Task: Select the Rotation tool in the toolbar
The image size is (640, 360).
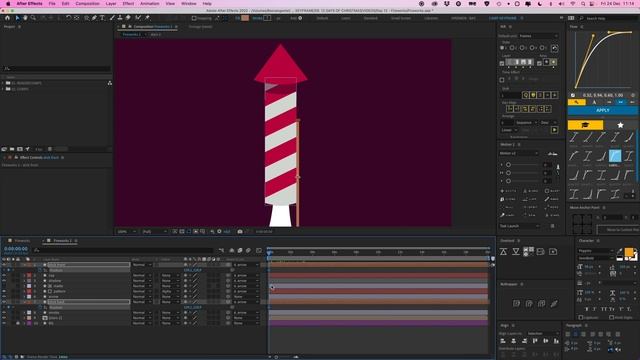Action: [68, 18]
